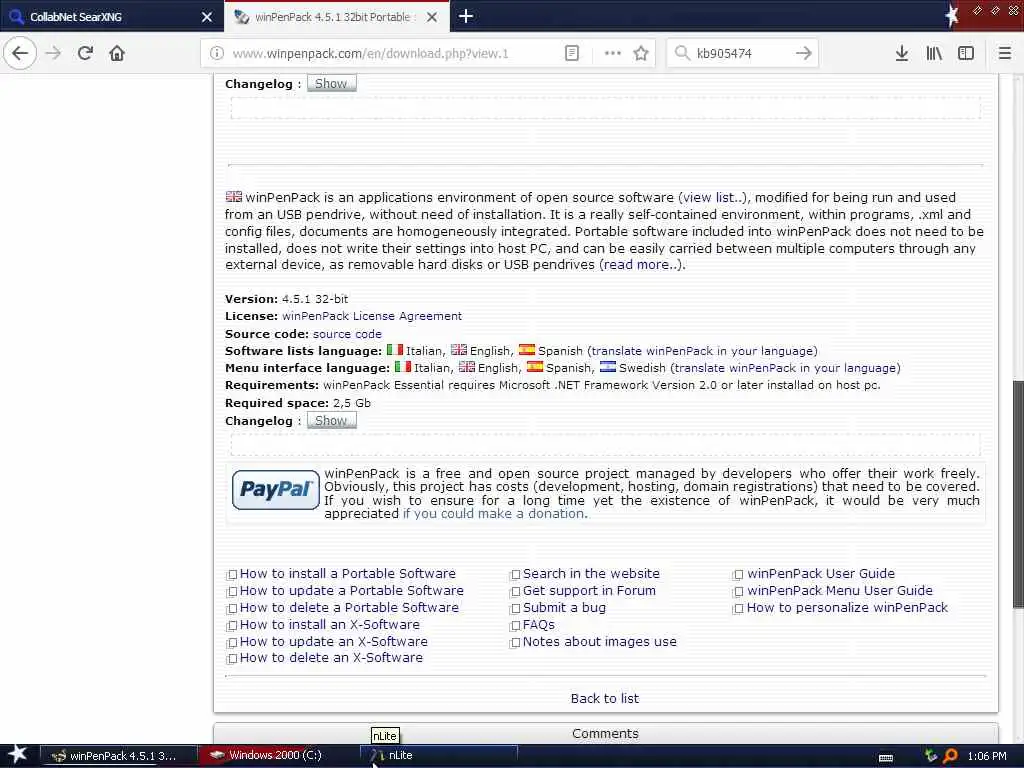
Task: Open the hamburger application menu
Action: tap(1005, 54)
